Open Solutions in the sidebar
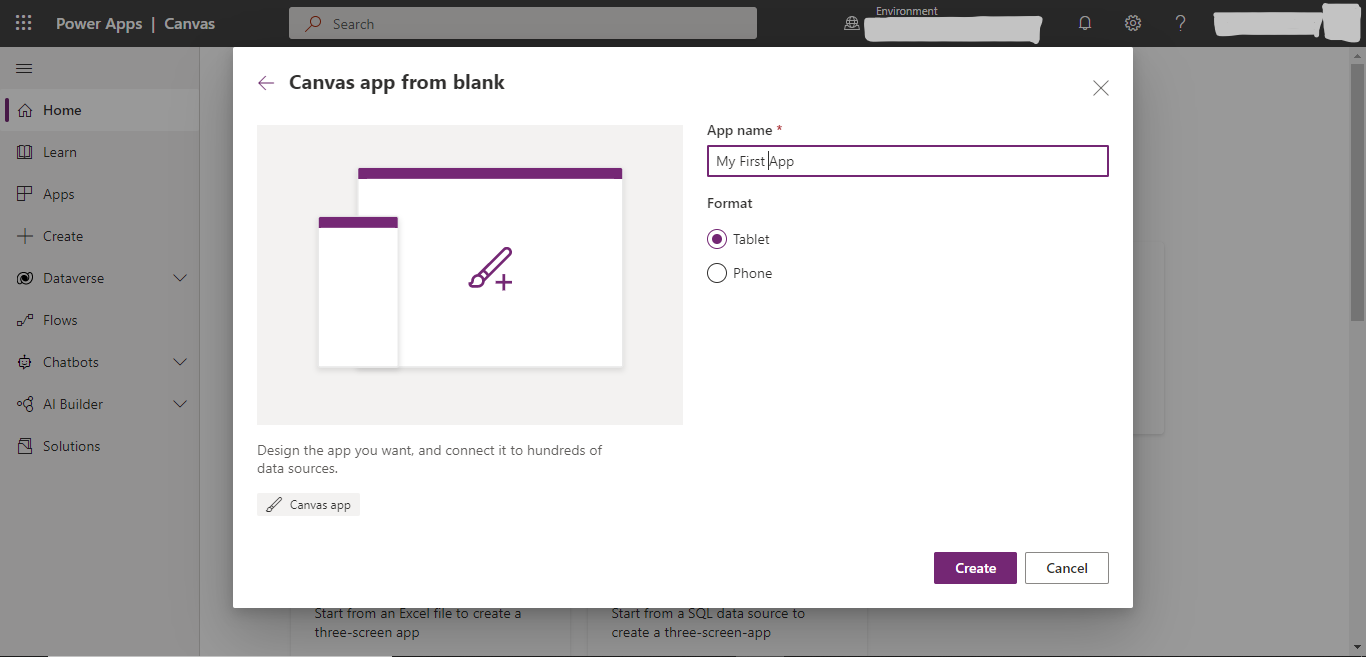 pos(71,446)
